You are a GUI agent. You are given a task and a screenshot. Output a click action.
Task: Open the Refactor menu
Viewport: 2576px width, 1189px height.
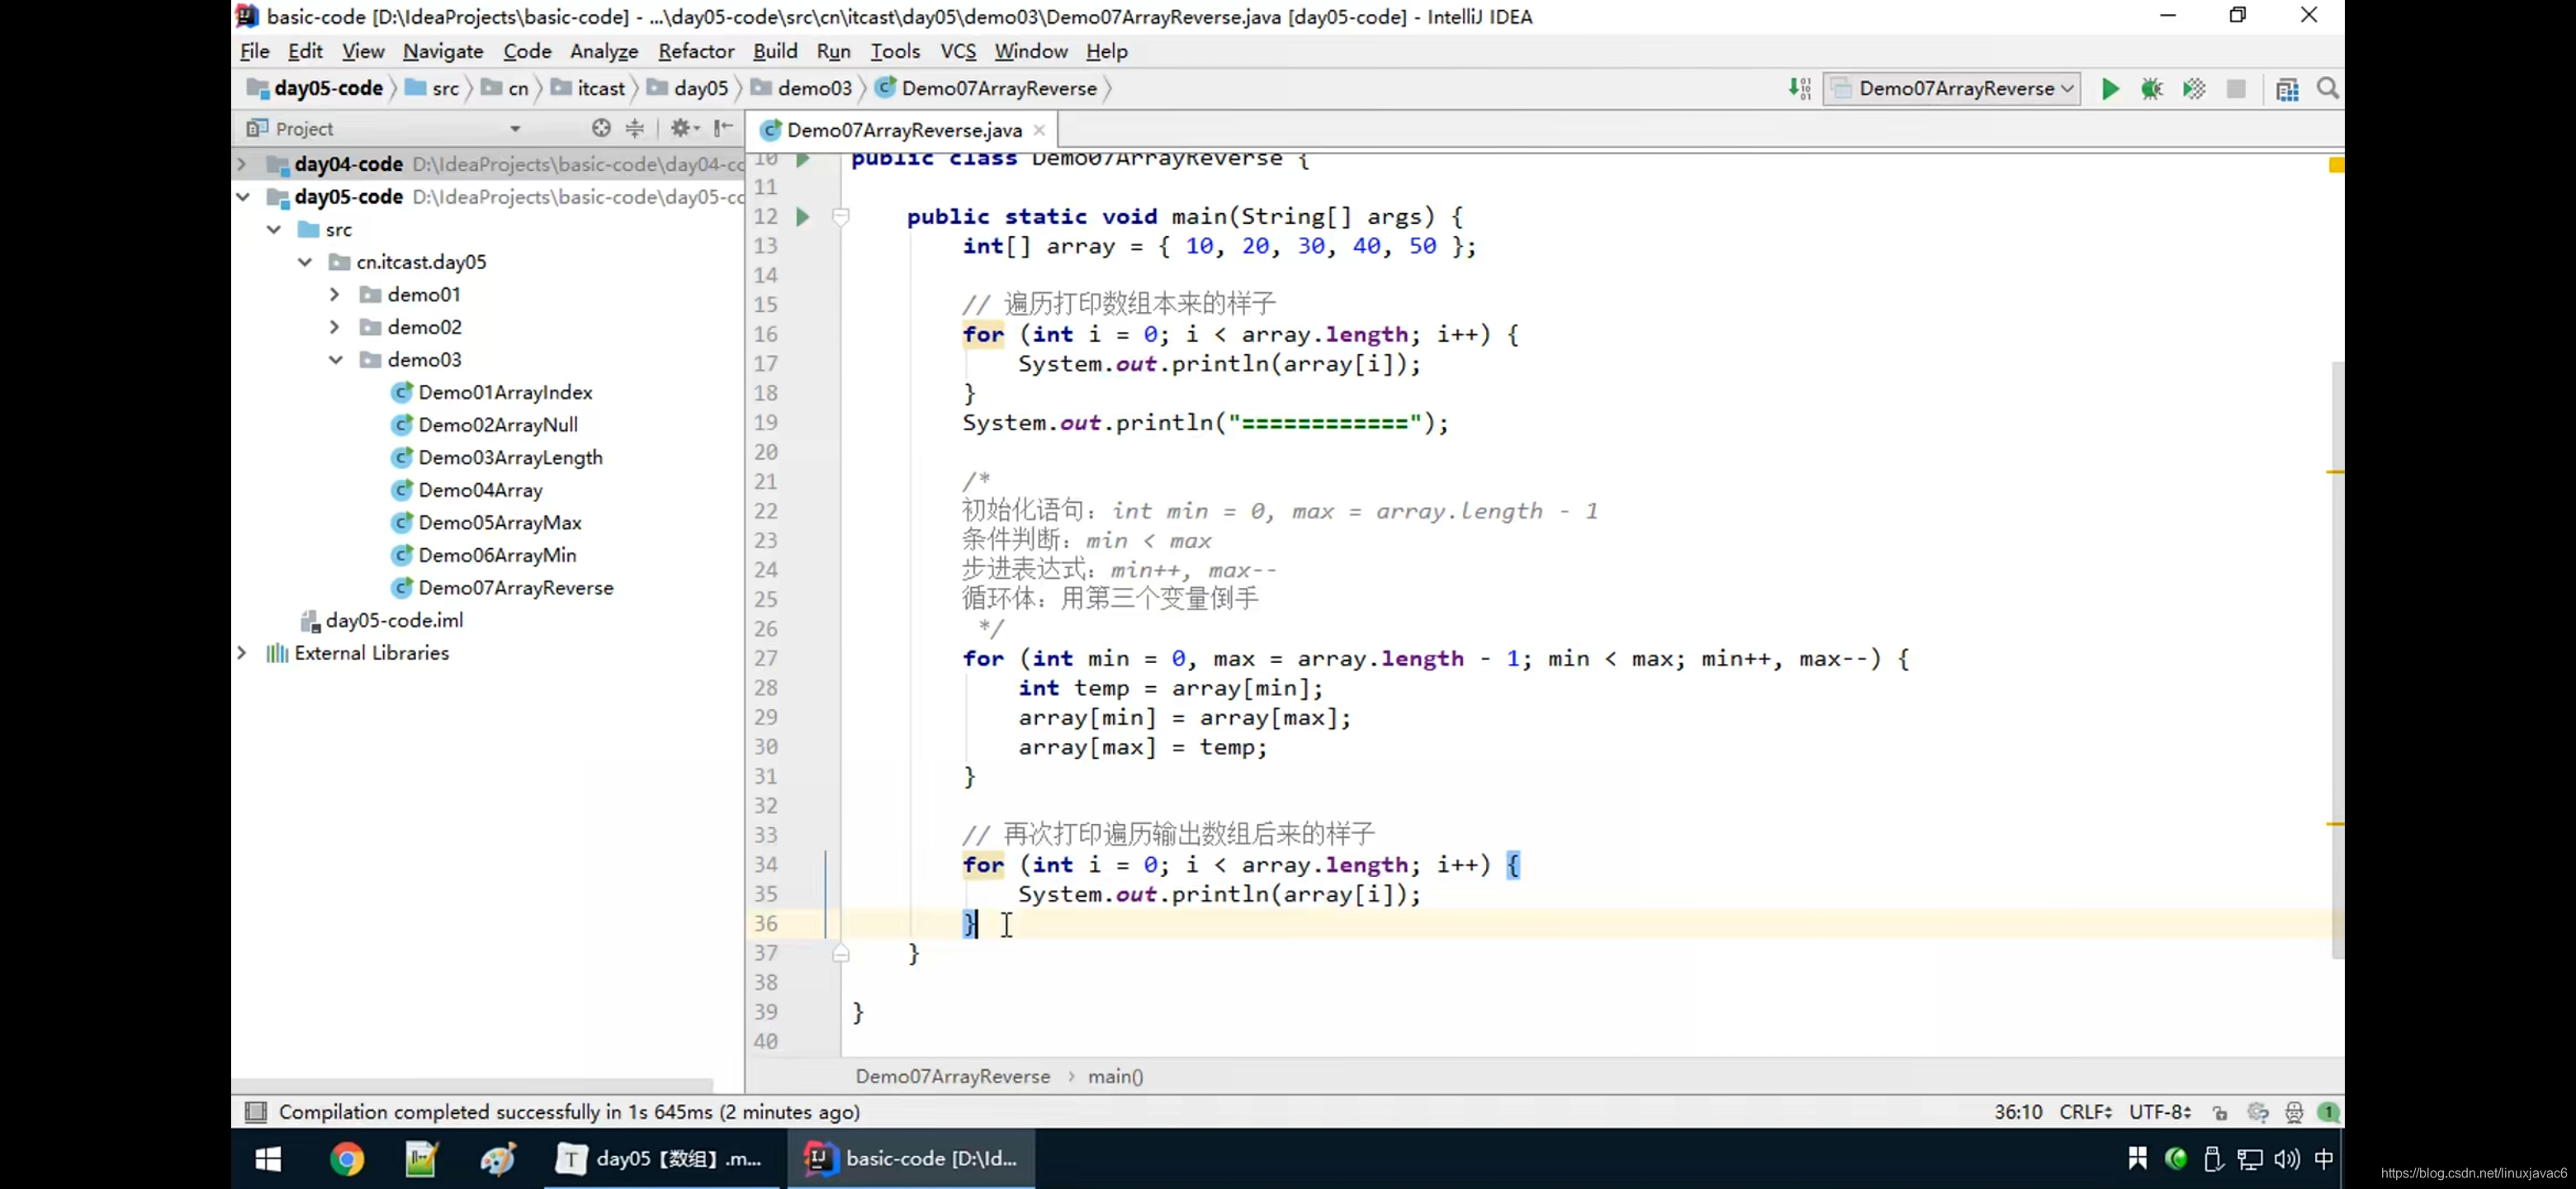tap(695, 51)
